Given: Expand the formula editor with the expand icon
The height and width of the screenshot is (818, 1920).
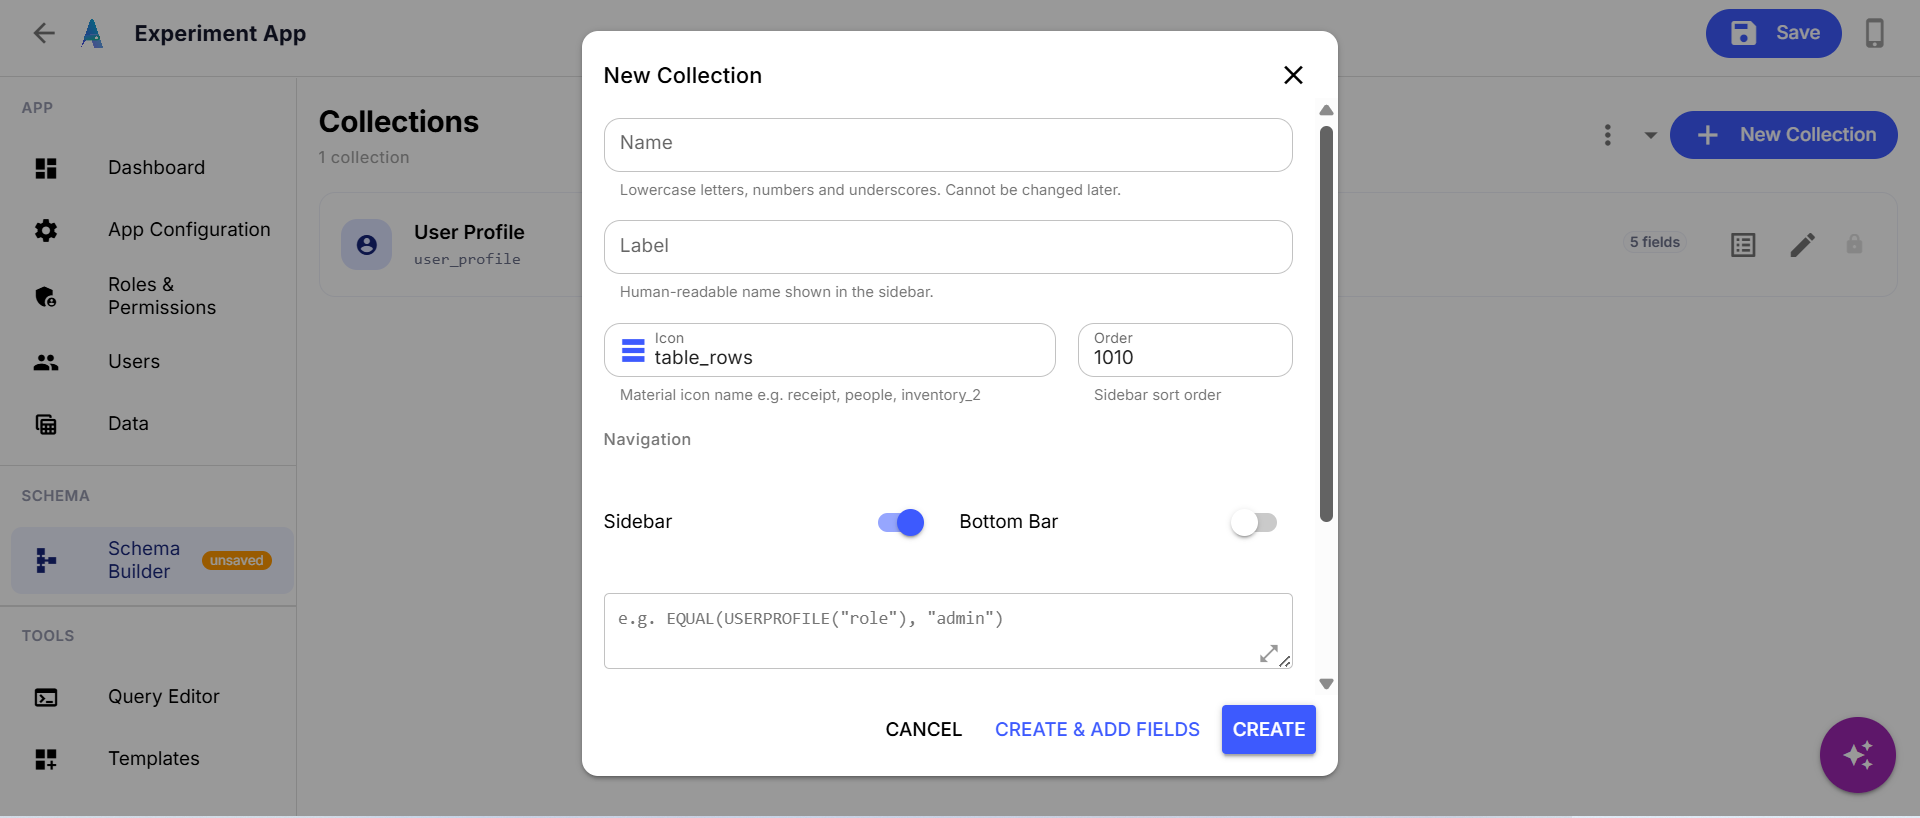Looking at the screenshot, I should pos(1268,653).
